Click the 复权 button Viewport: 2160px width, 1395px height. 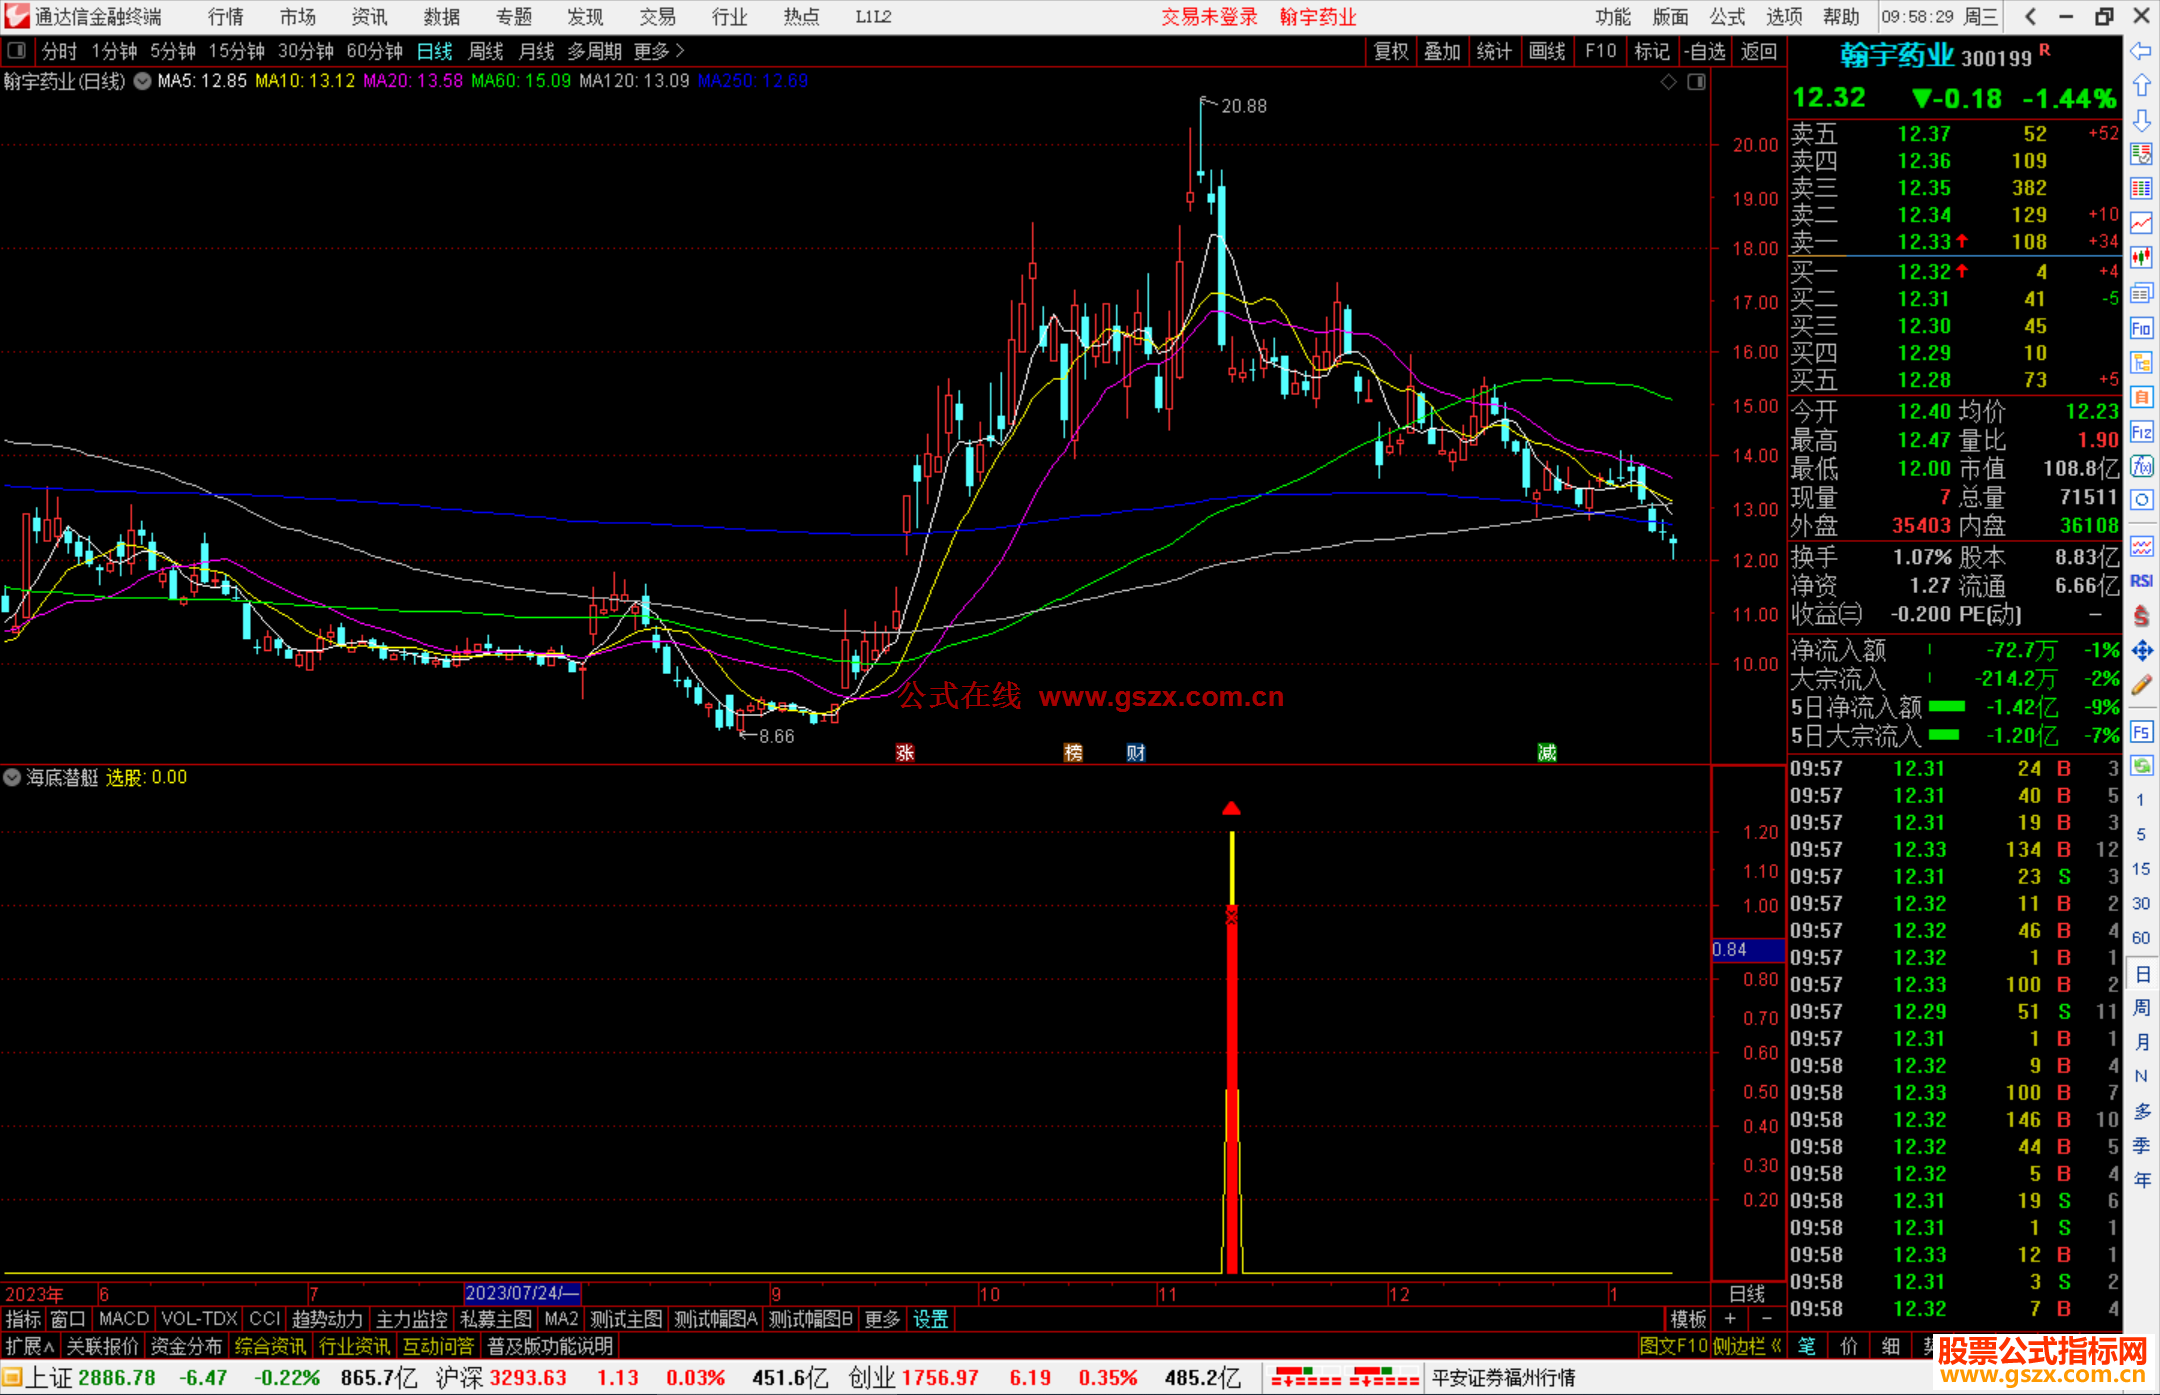1391,51
